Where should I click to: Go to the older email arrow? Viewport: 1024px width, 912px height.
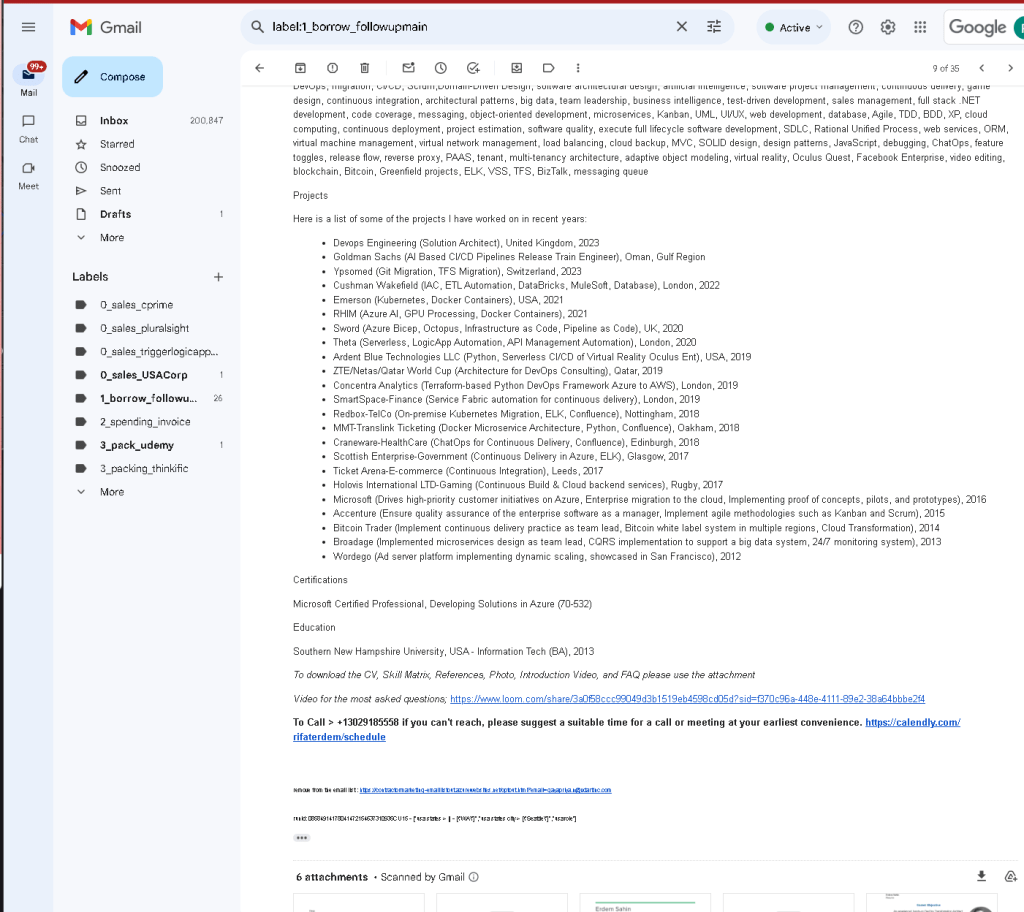[1010, 68]
